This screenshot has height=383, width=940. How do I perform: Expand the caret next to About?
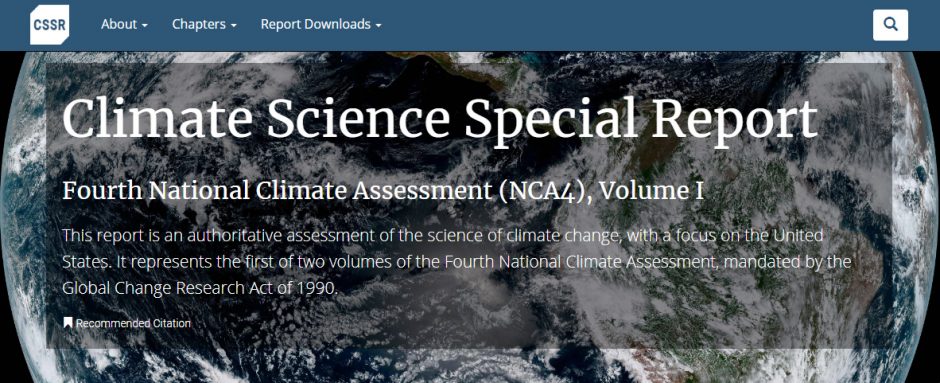144,25
